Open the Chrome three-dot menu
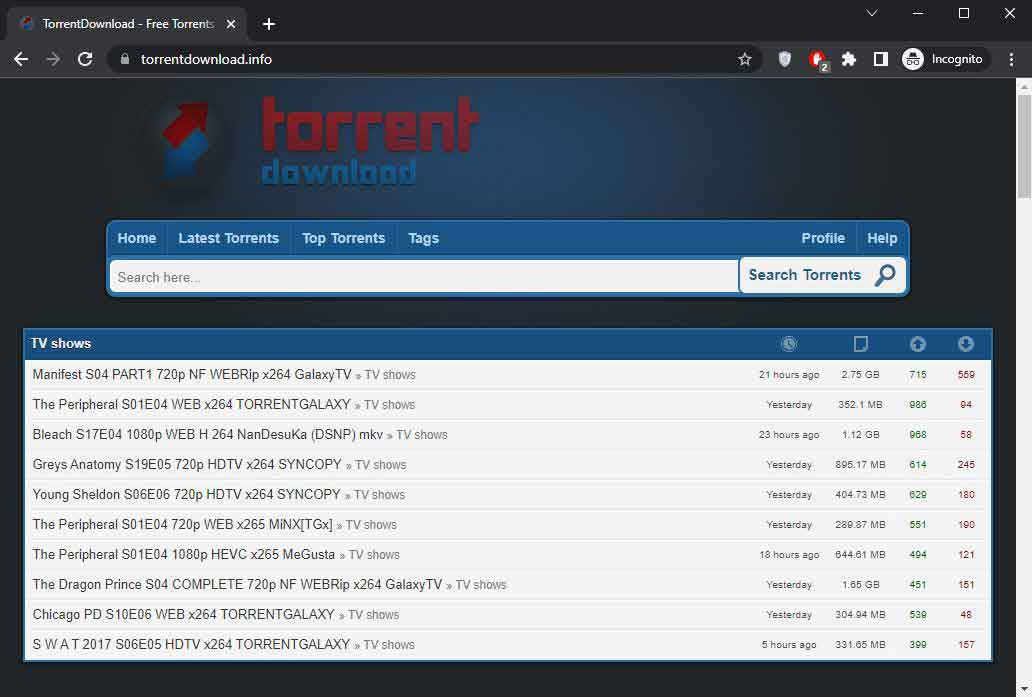 coord(1012,59)
